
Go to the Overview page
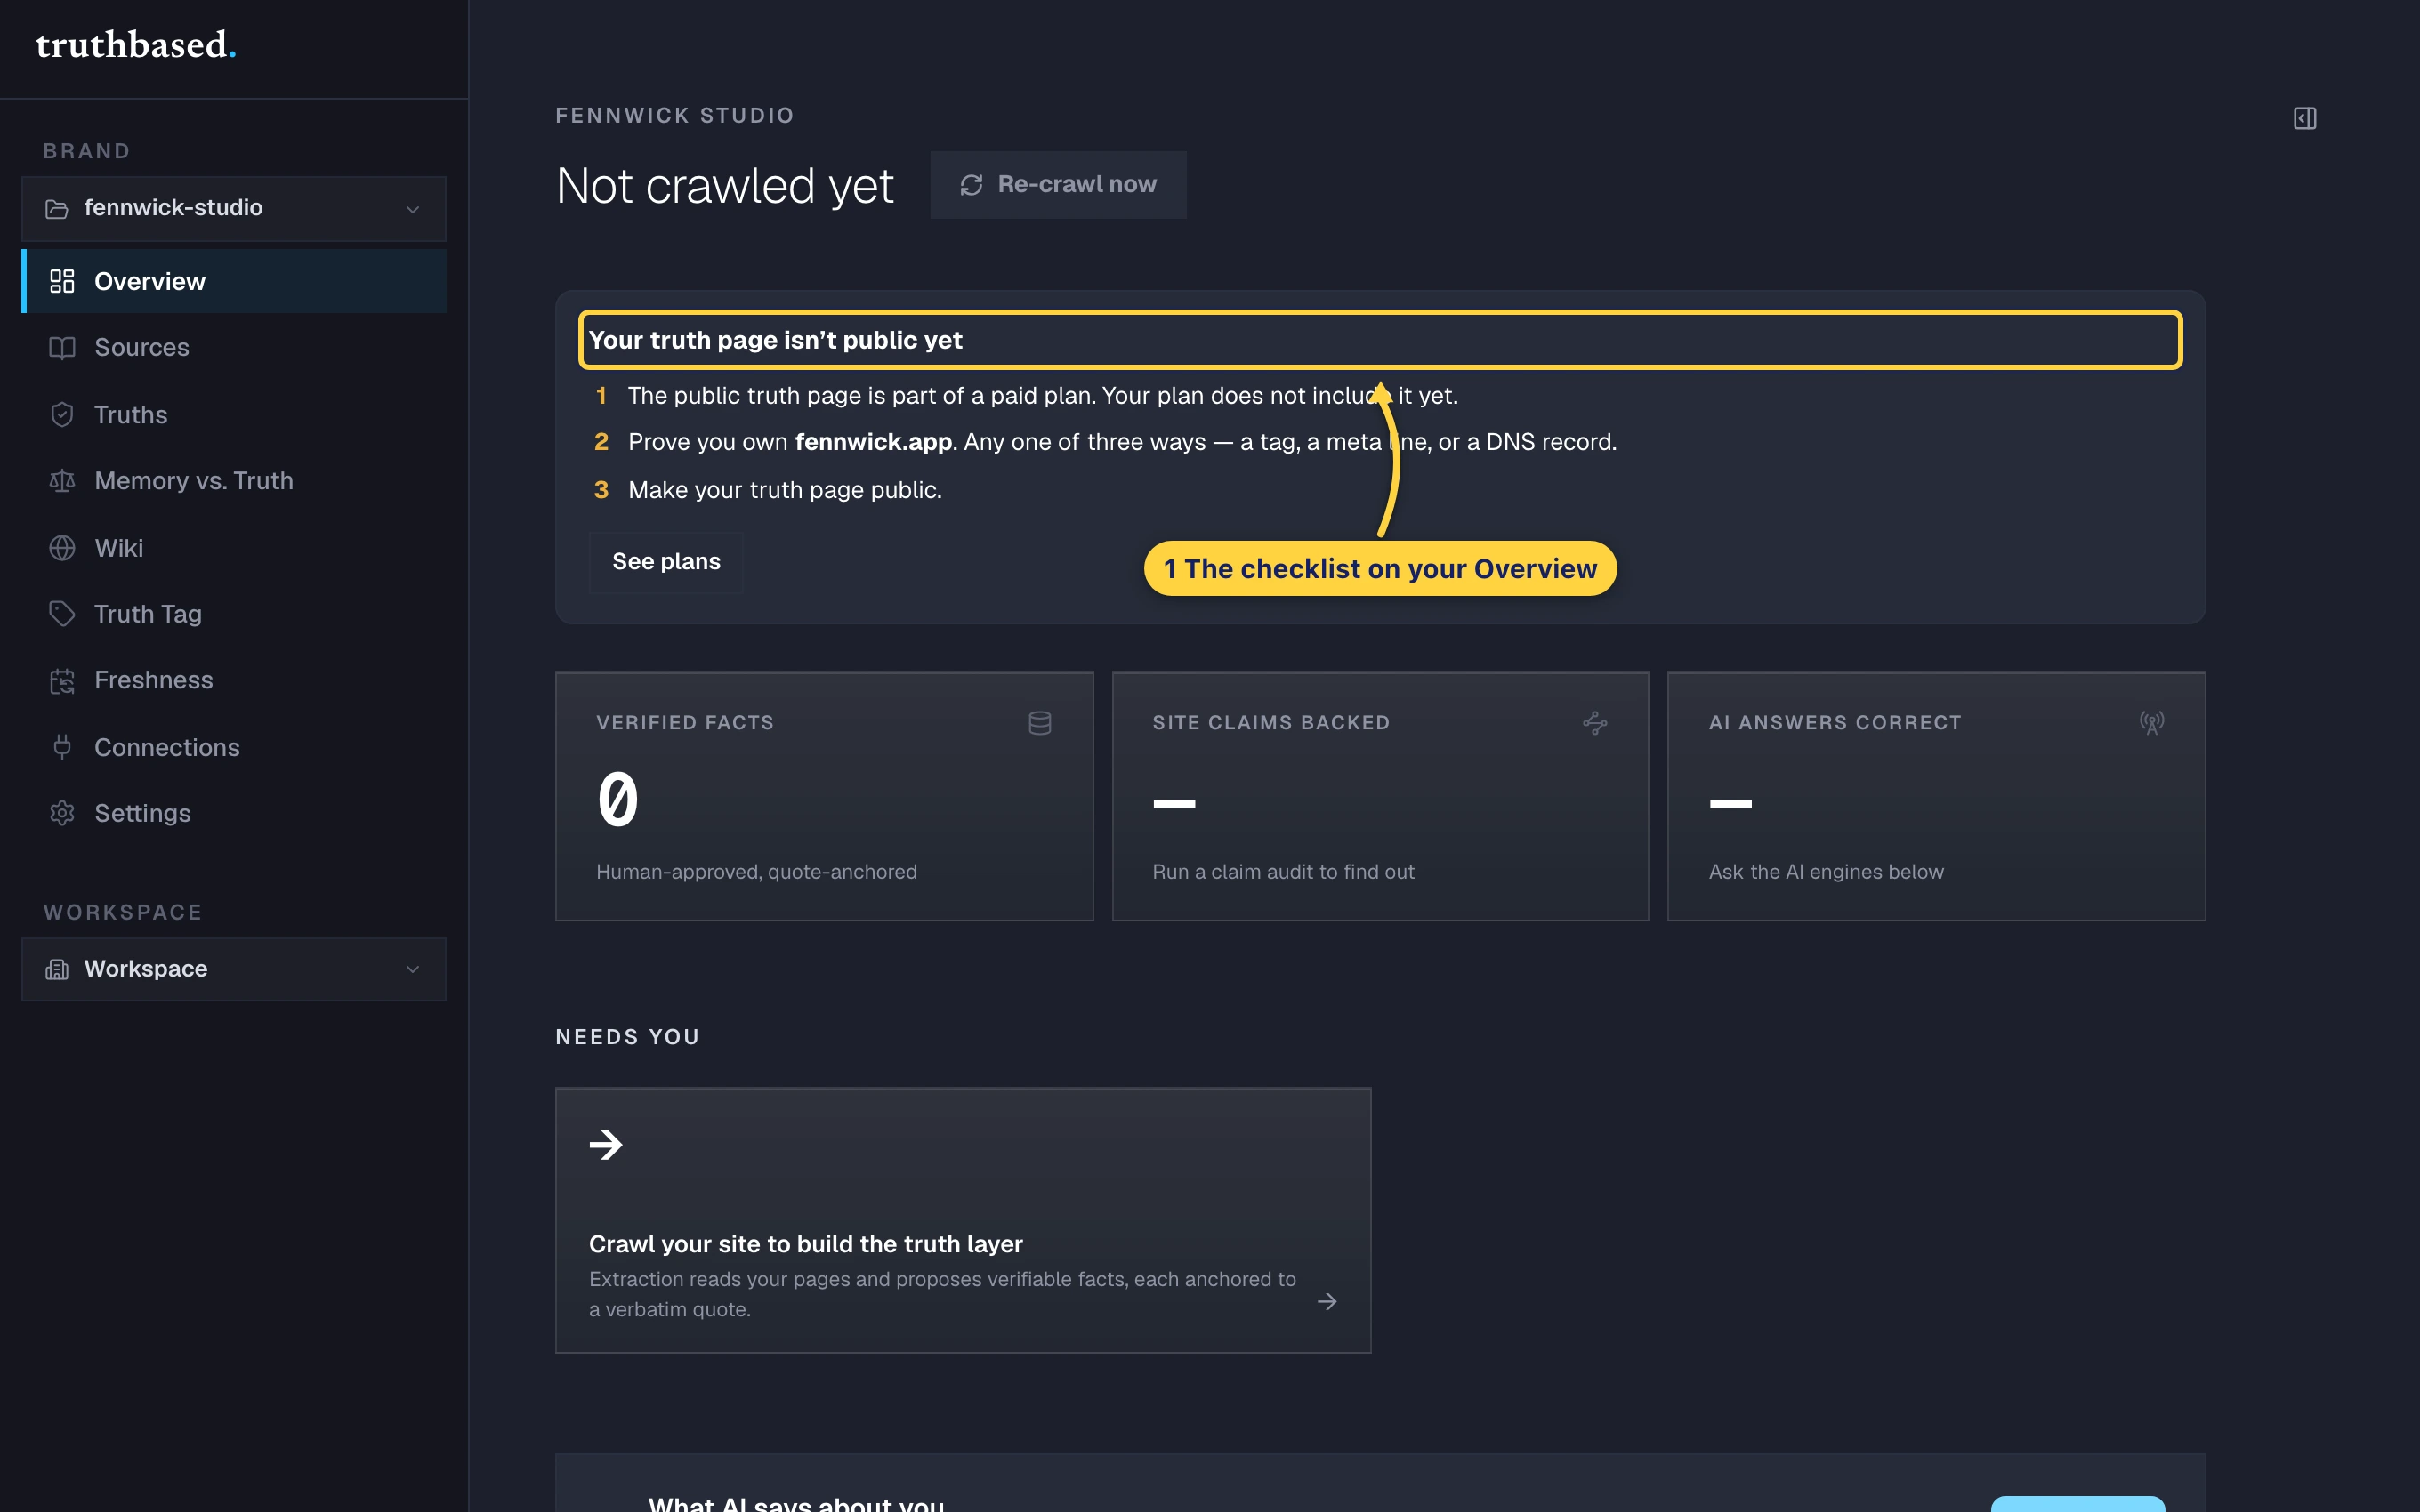coord(234,281)
